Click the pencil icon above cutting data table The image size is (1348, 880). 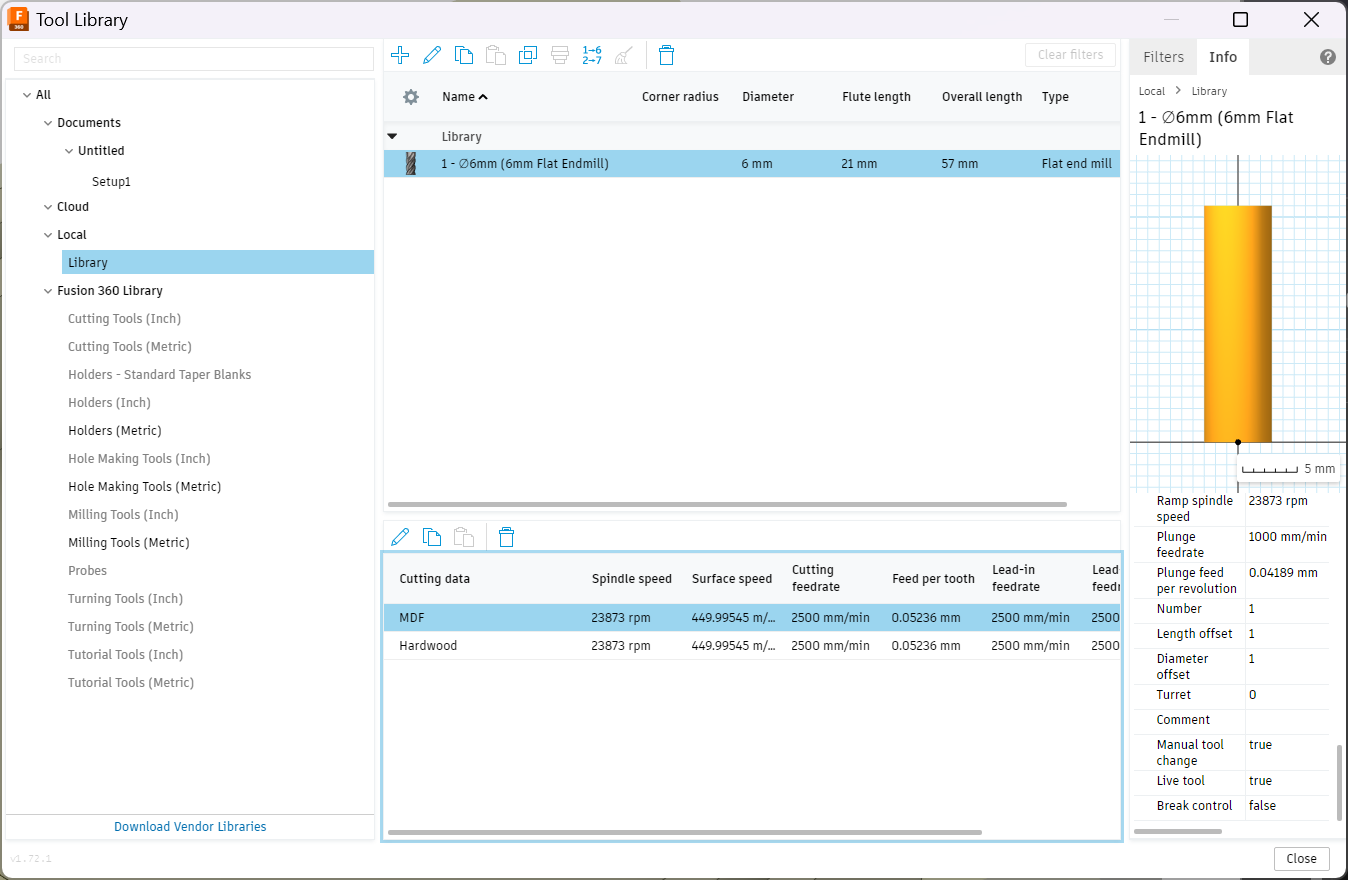click(x=400, y=537)
